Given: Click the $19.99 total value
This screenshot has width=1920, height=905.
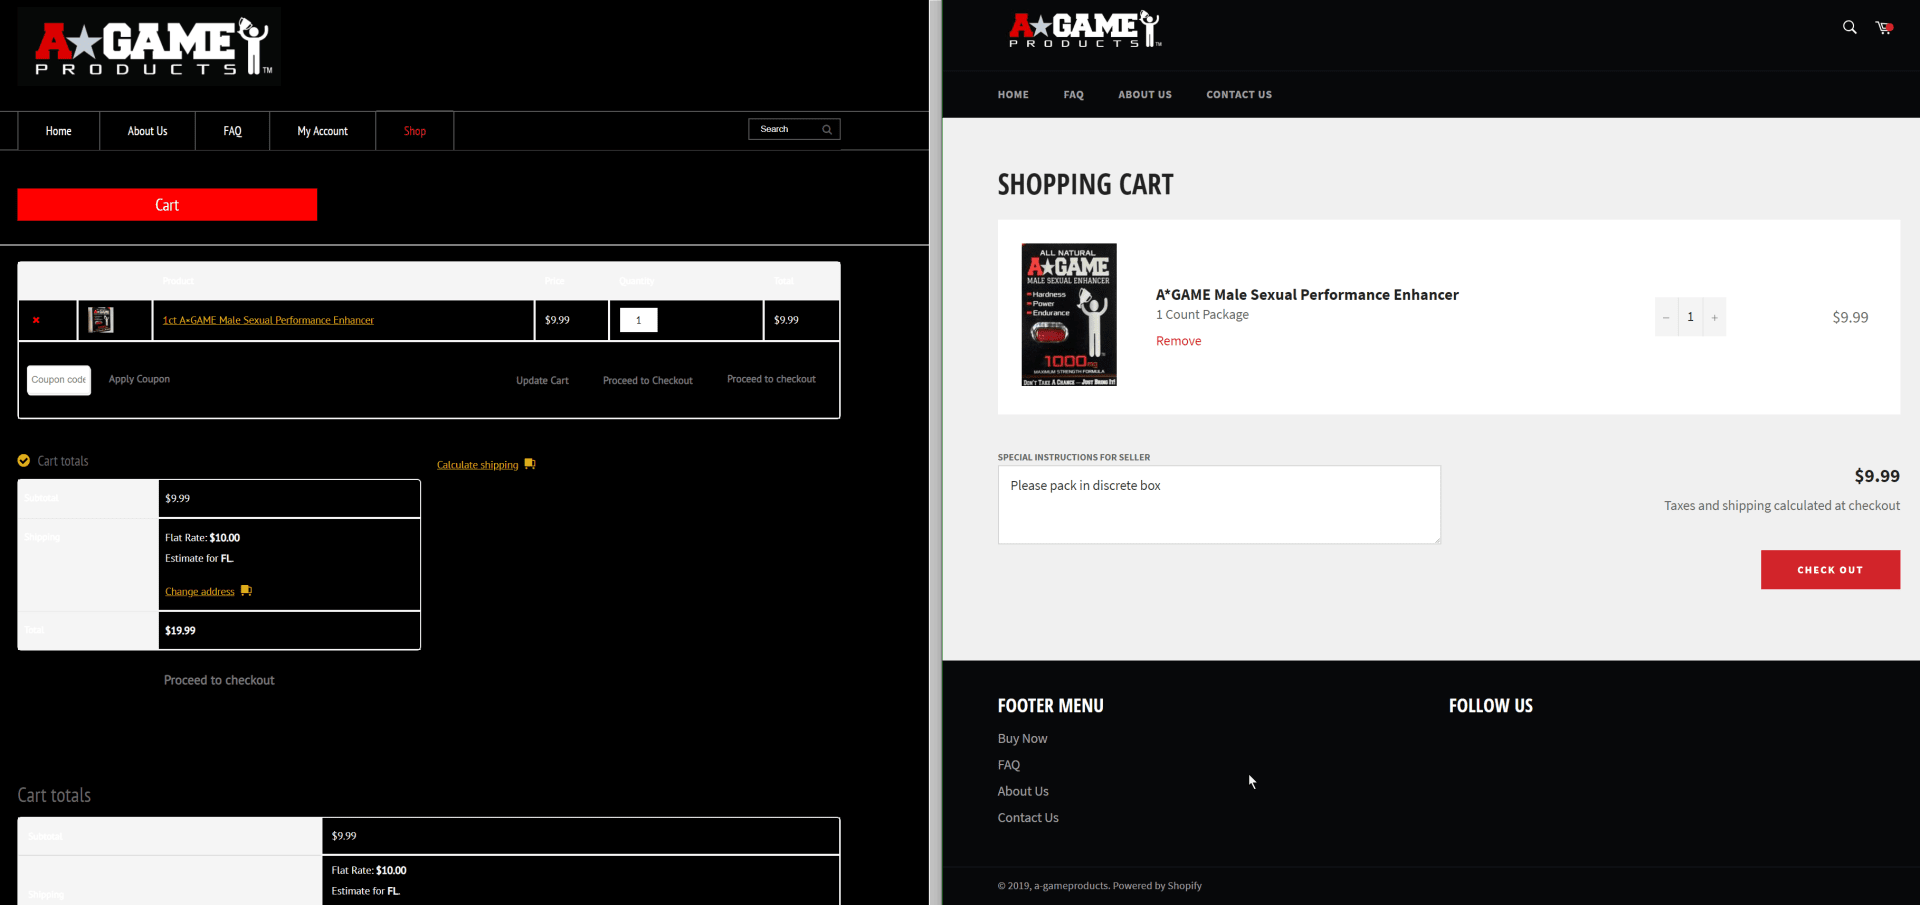Looking at the screenshot, I should 180,631.
